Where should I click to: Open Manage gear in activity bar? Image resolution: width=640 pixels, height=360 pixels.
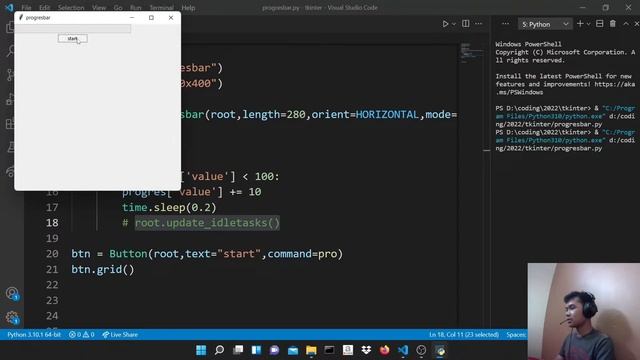point(12,317)
